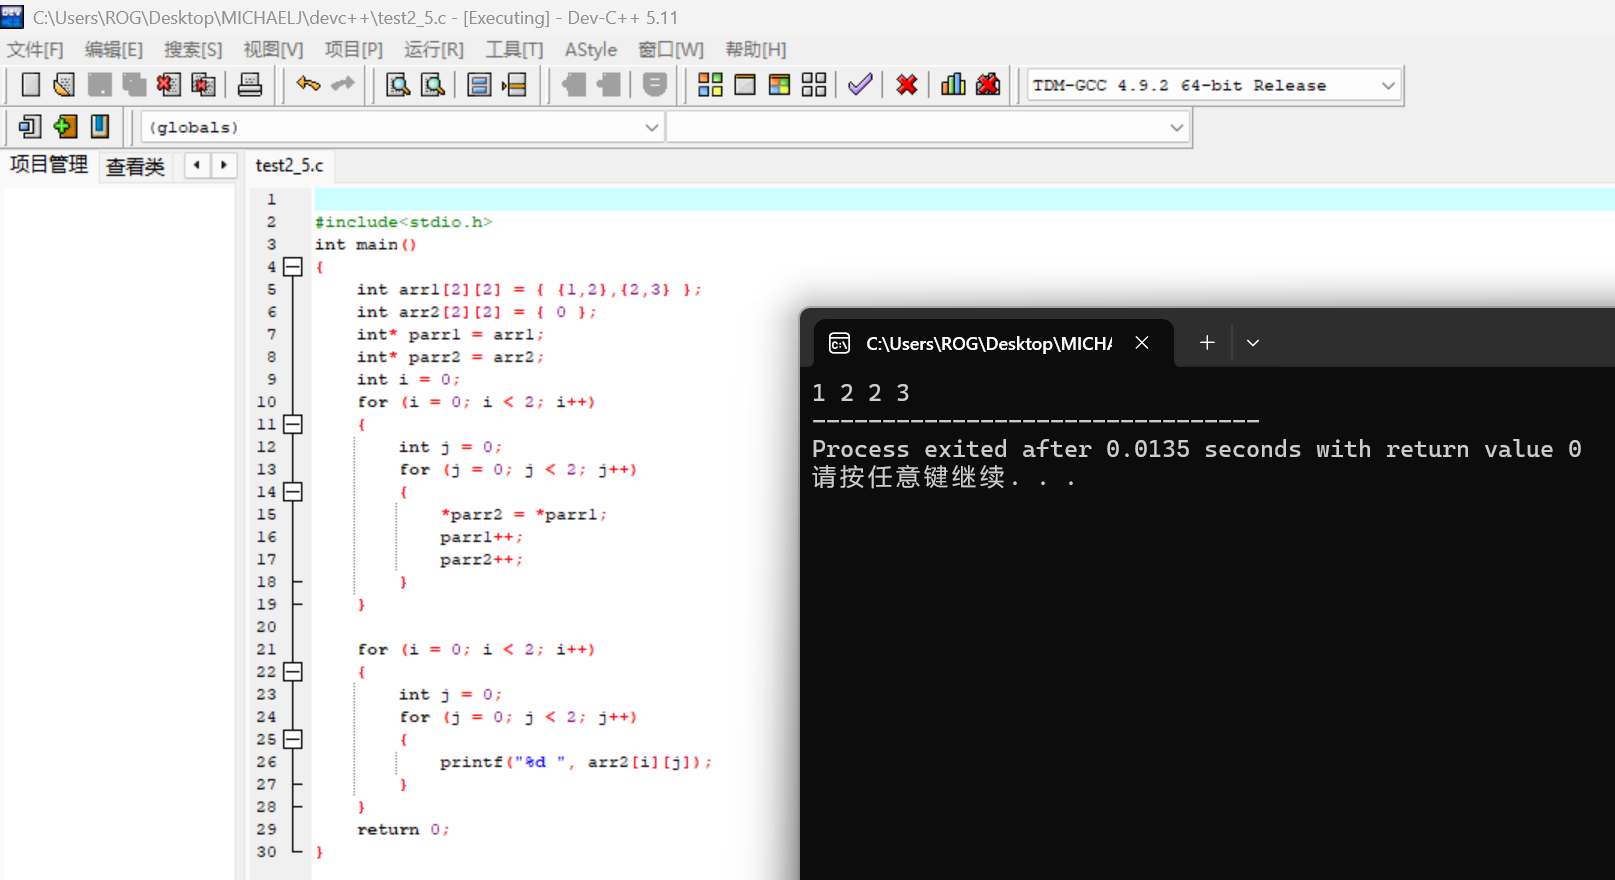The image size is (1615, 880).
Task: Open the 工具[T] menu
Action: [x=514, y=50]
